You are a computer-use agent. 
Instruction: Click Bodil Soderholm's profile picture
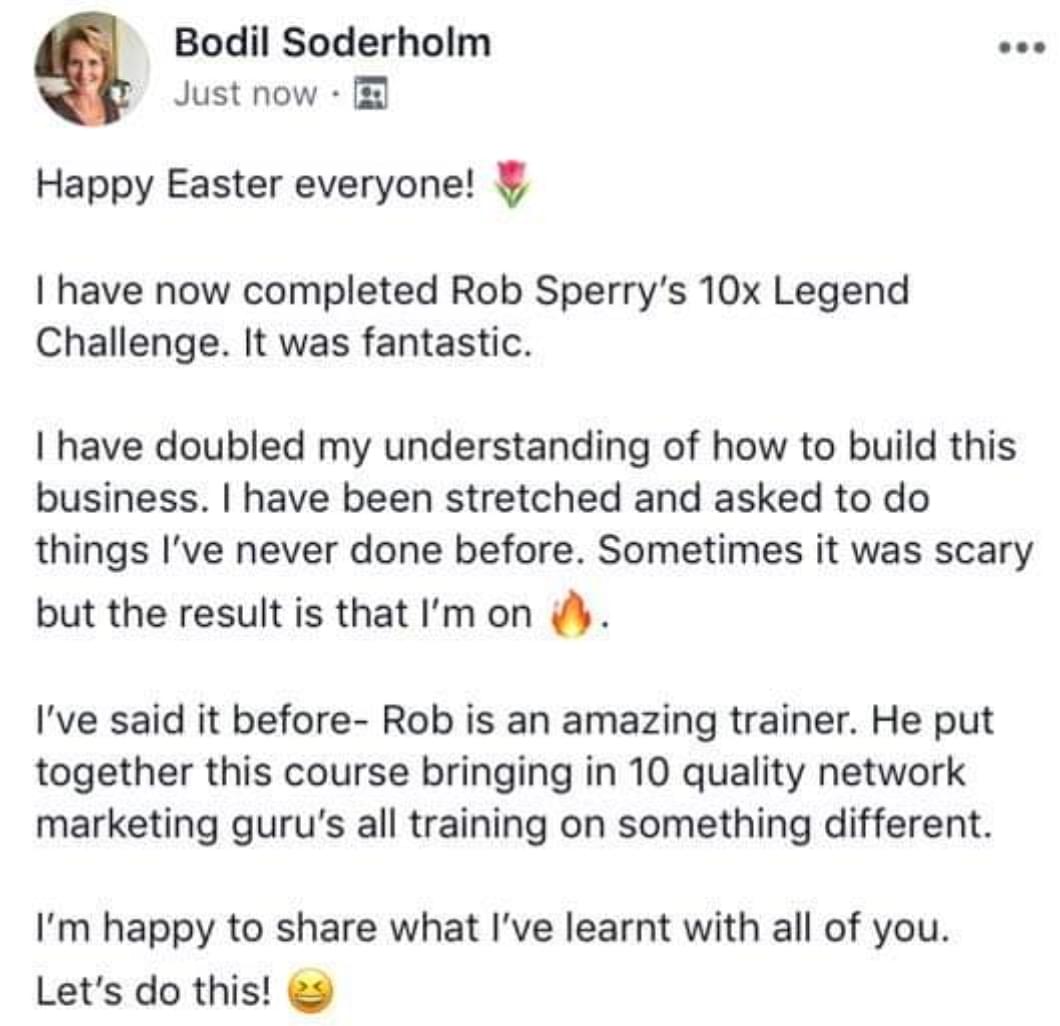[92, 69]
